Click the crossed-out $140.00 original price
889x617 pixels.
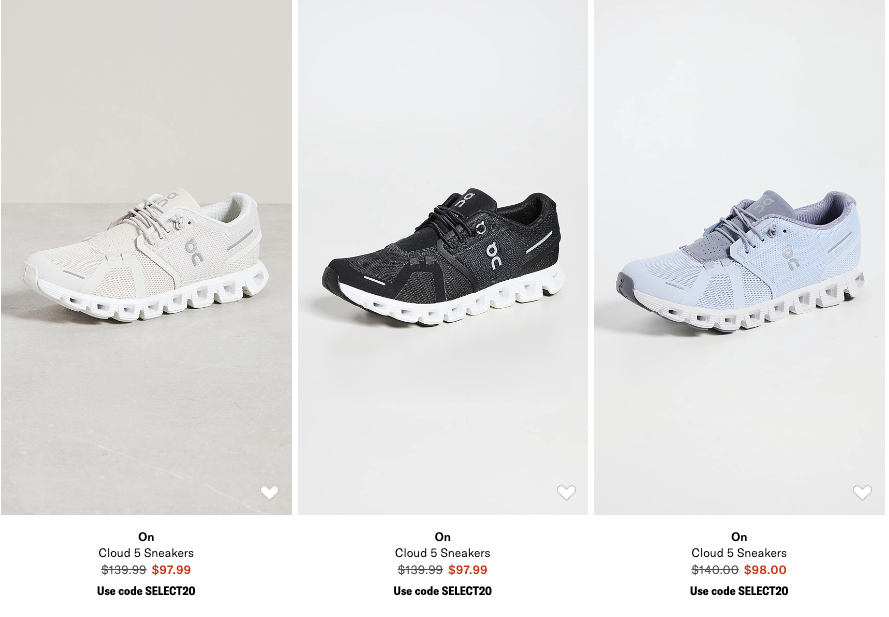pyautogui.click(x=715, y=570)
